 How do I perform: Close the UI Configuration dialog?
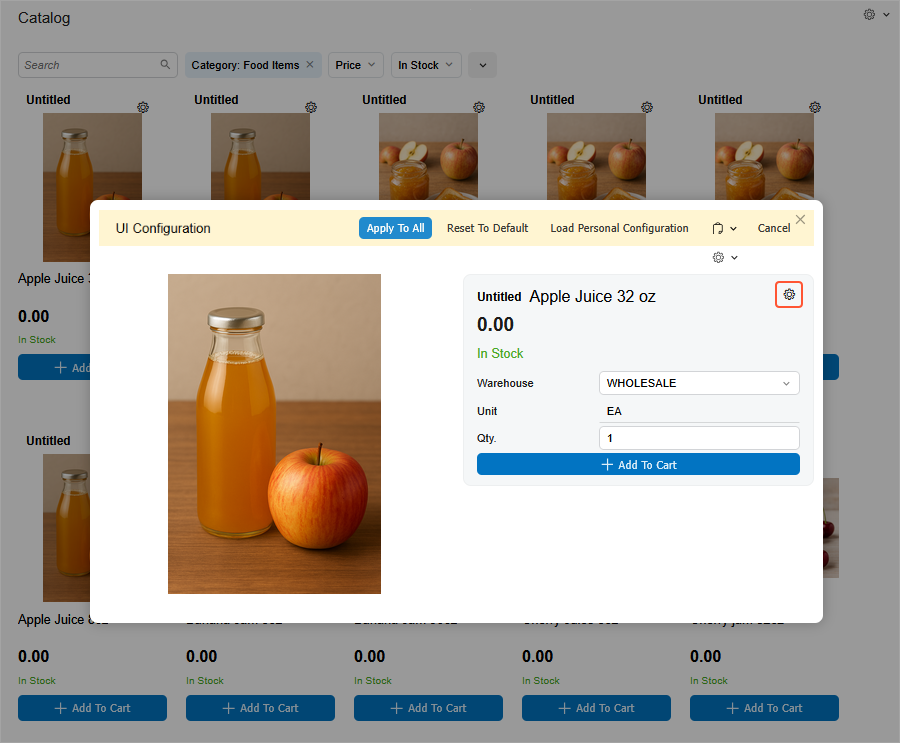click(x=801, y=219)
